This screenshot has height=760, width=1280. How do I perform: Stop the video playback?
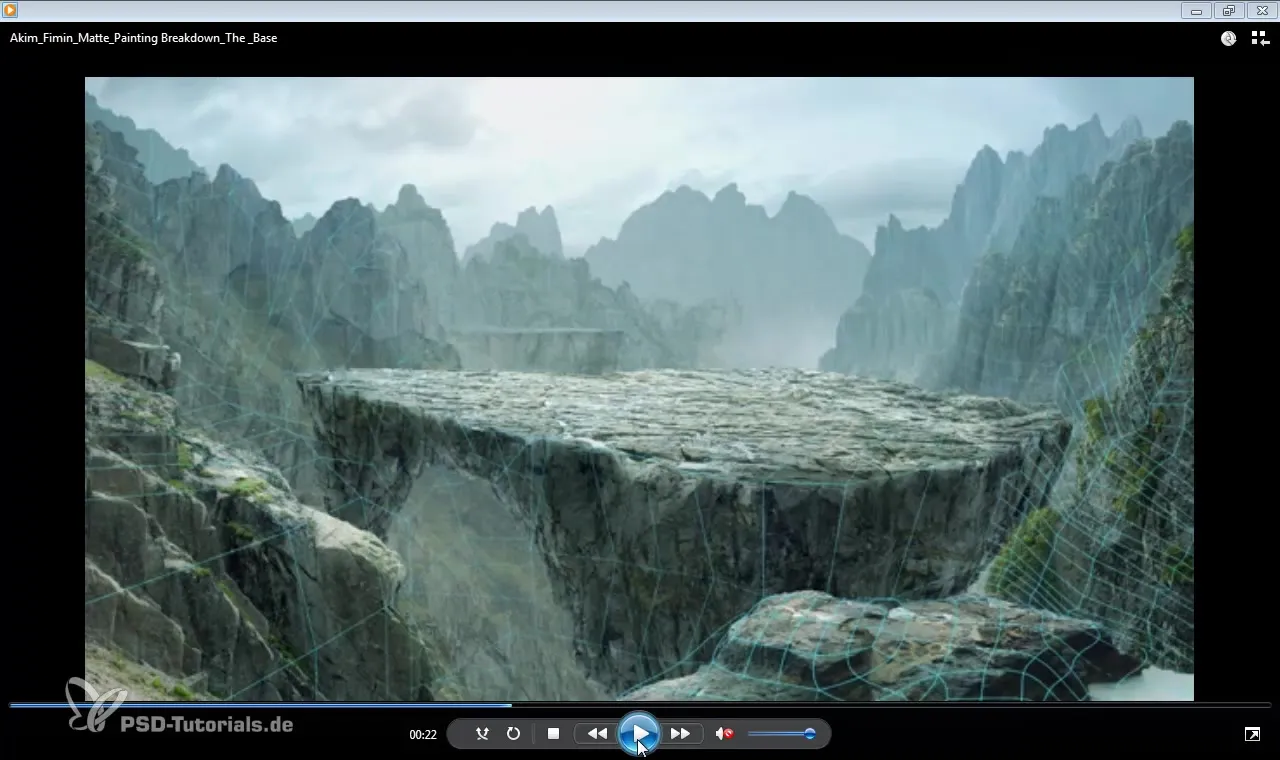(553, 734)
